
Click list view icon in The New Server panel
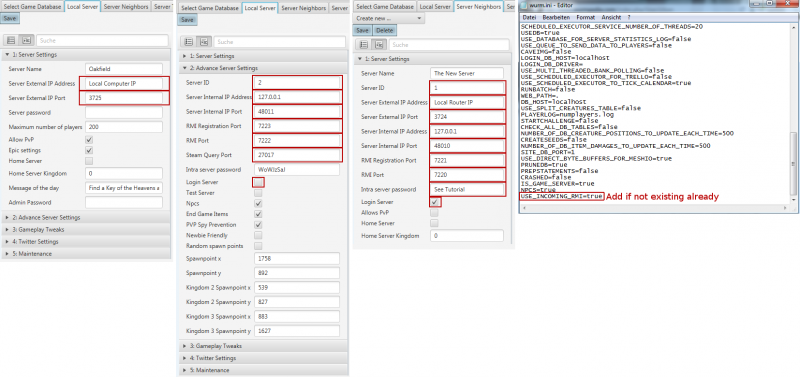pyautogui.click(x=363, y=45)
